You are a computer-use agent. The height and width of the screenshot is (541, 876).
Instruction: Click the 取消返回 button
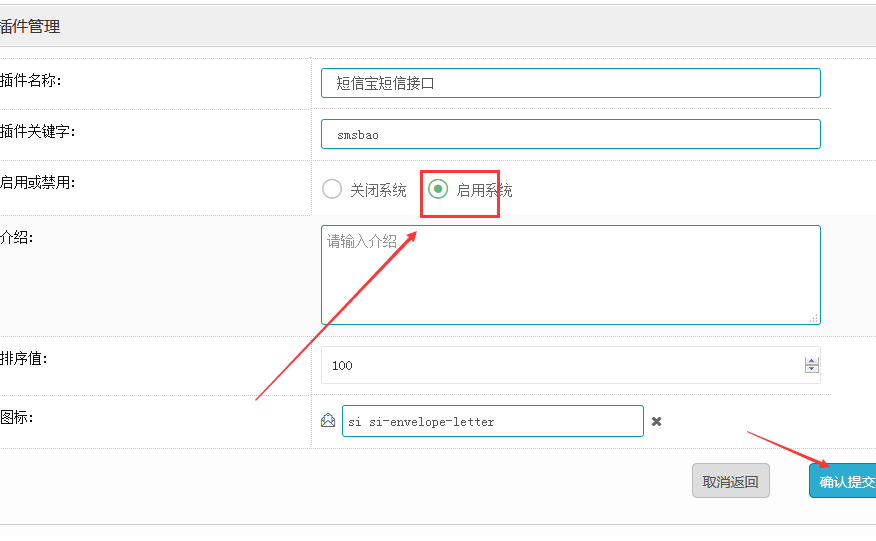[731, 481]
